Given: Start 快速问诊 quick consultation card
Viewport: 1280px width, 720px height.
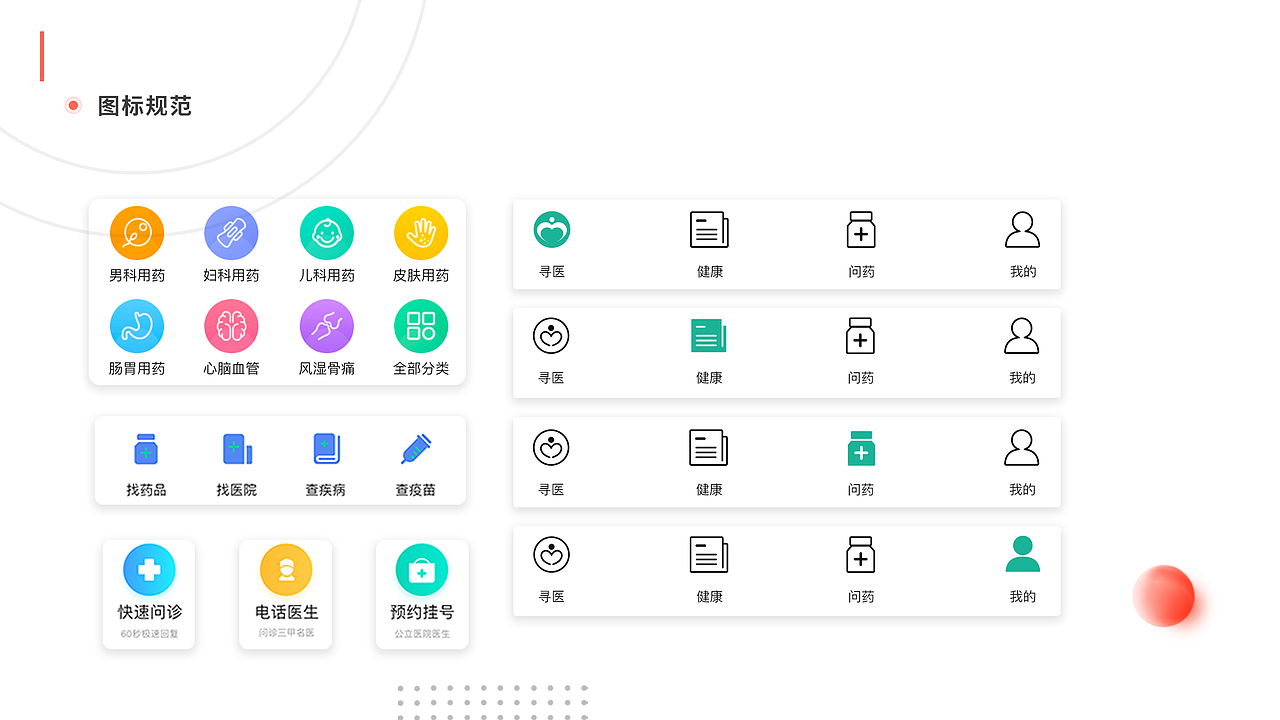Looking at the screenshot, I should click(149, 595).
